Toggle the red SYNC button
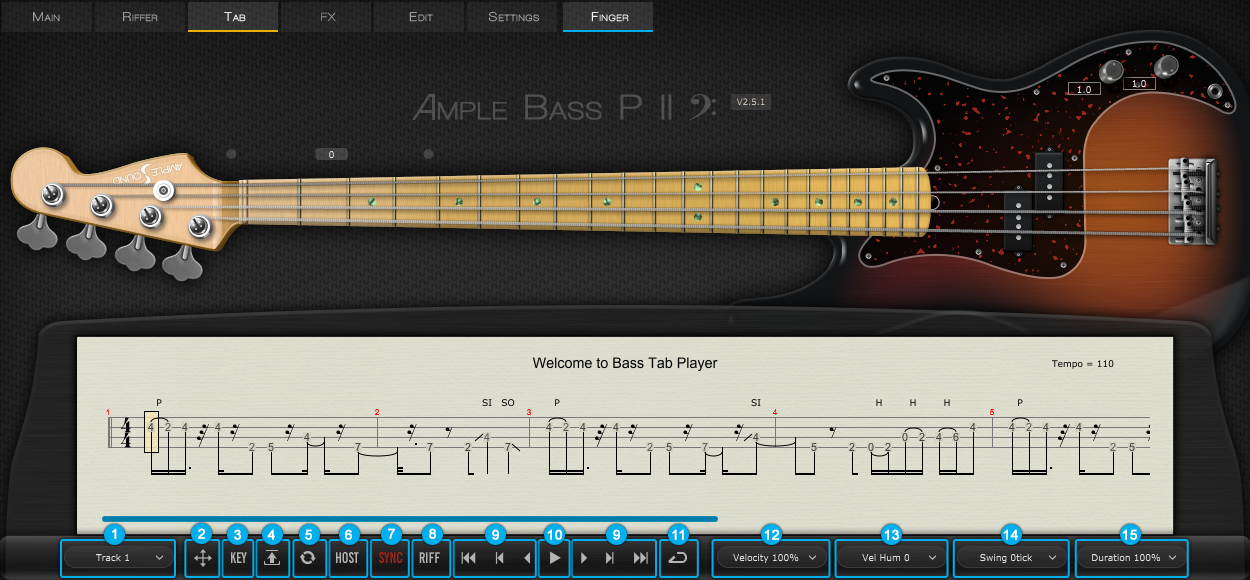This screenshot has width=1250, height=580. [x=389, y=558]
